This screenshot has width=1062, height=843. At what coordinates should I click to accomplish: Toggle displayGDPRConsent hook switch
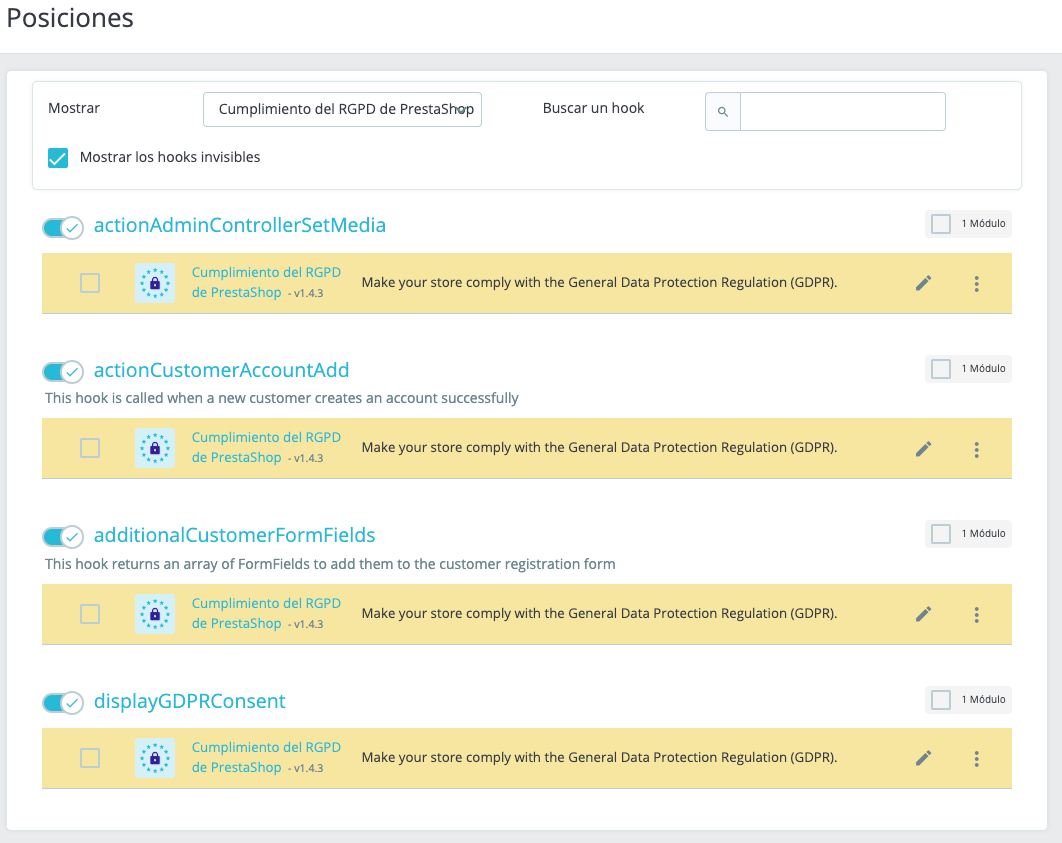tap(63, 703)
